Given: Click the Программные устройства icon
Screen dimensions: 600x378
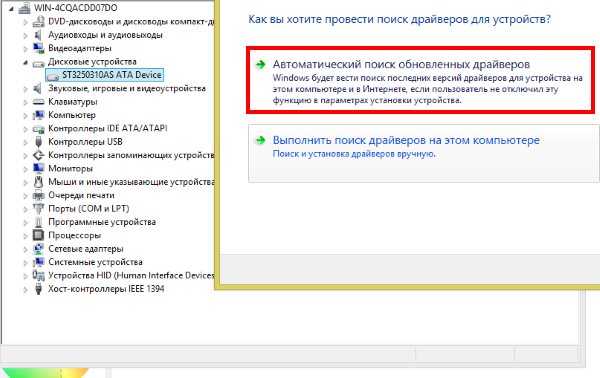Looking at the screenshot, I should (38, 222).
